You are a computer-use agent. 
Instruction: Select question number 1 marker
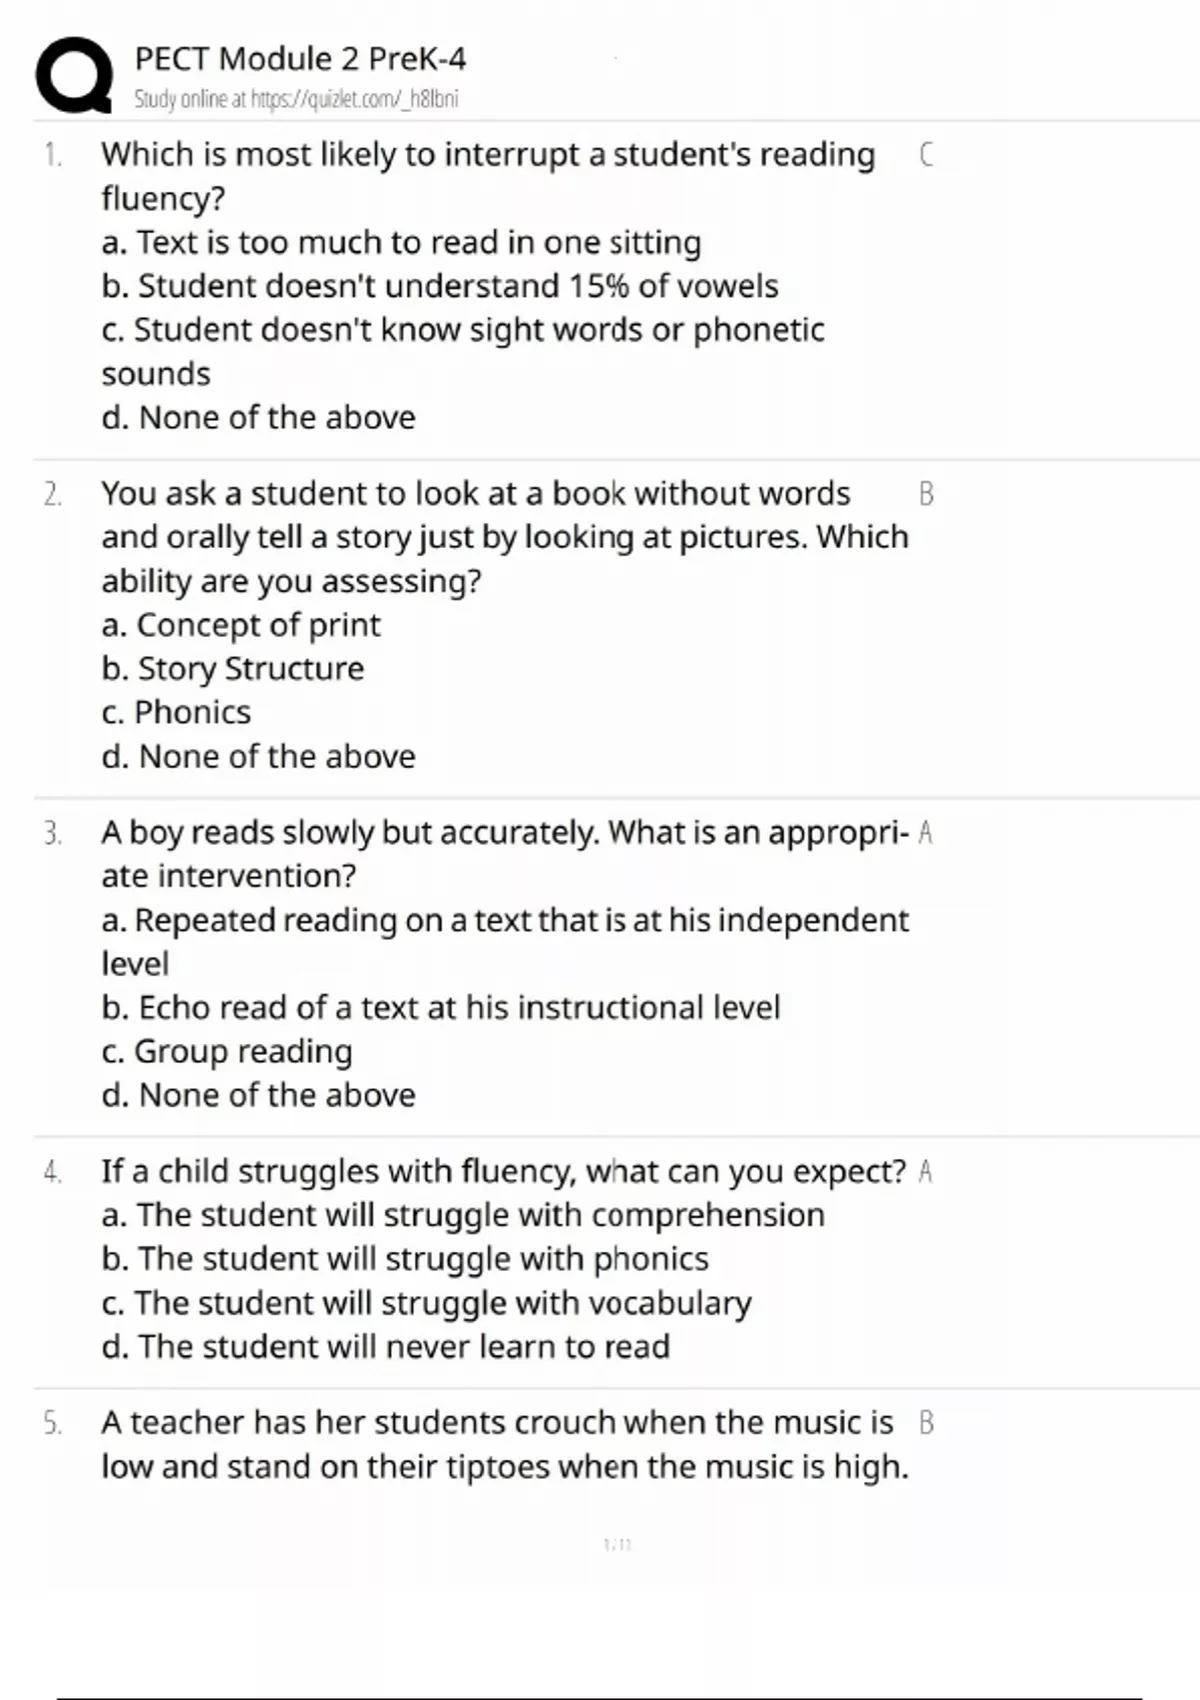[x=52, y=155]
